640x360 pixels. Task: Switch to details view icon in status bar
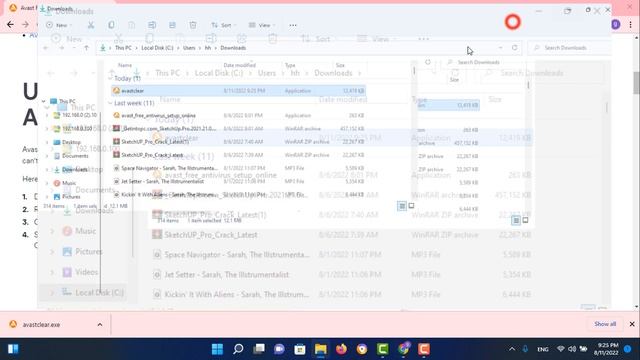[x=402, y=206]
